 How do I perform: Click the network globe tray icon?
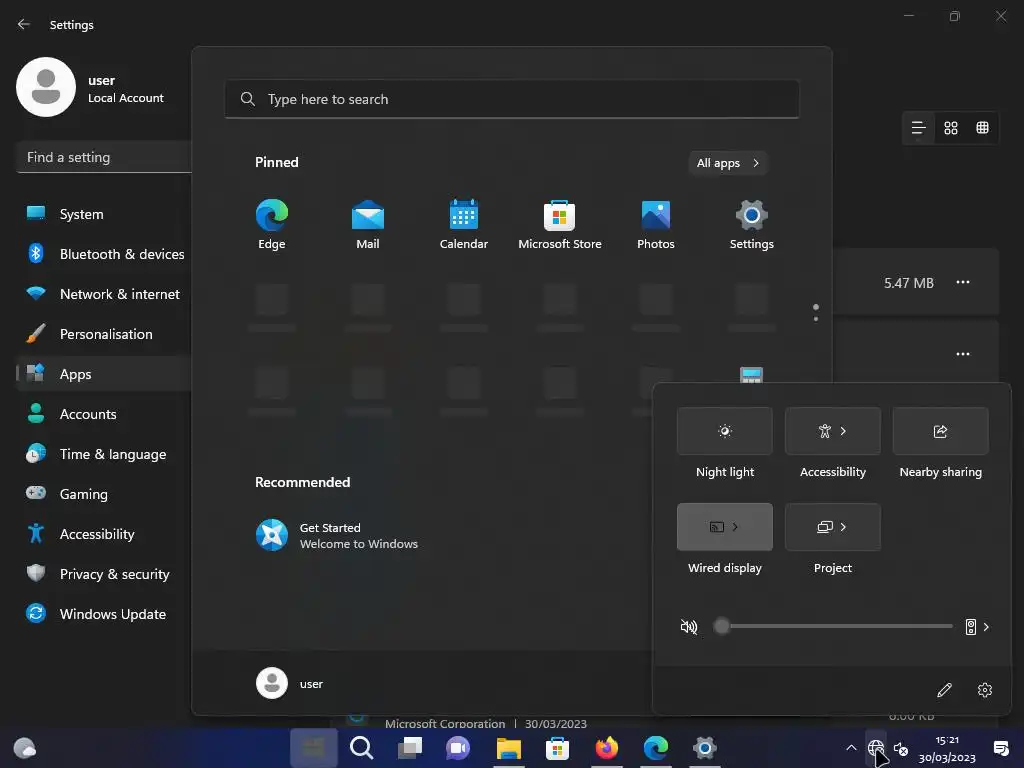pyautogui.click(x=876, y=748)
